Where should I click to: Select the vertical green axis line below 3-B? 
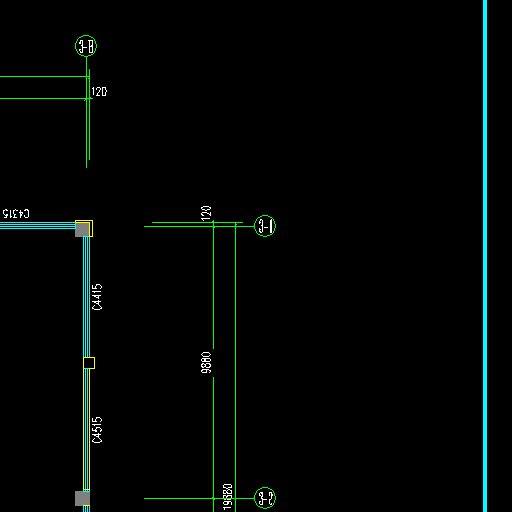(x=86, y=112)
